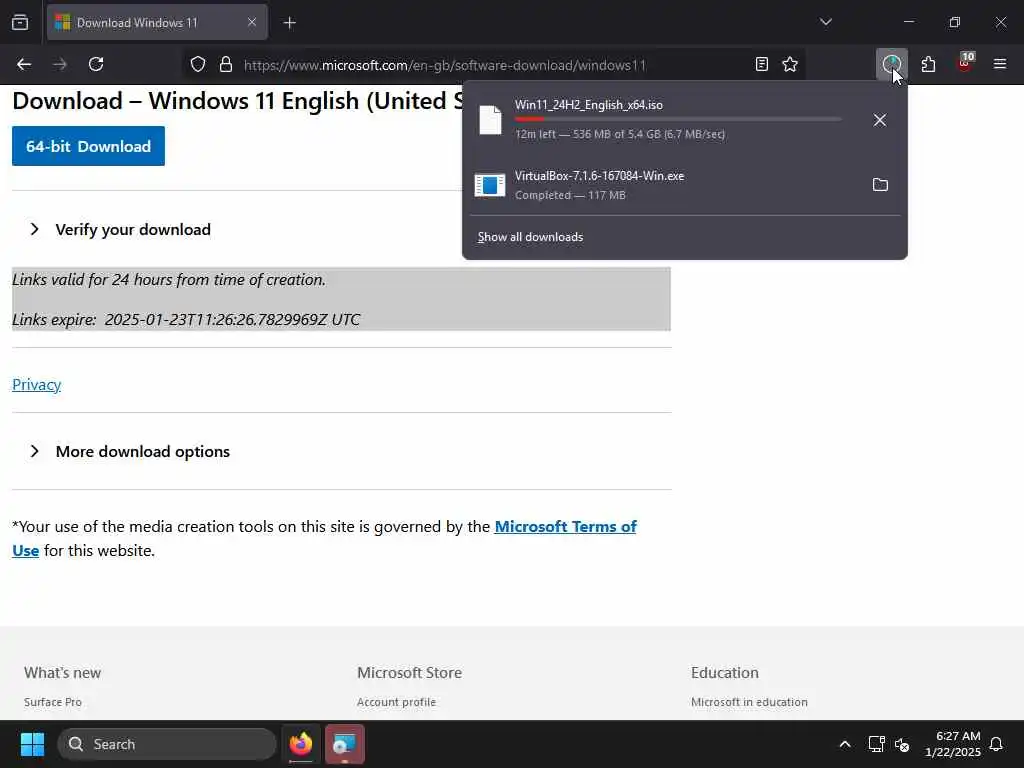1024x768 pixels.
Task: Close the Download Windows 11 tab
Action: tap(251, 22)
